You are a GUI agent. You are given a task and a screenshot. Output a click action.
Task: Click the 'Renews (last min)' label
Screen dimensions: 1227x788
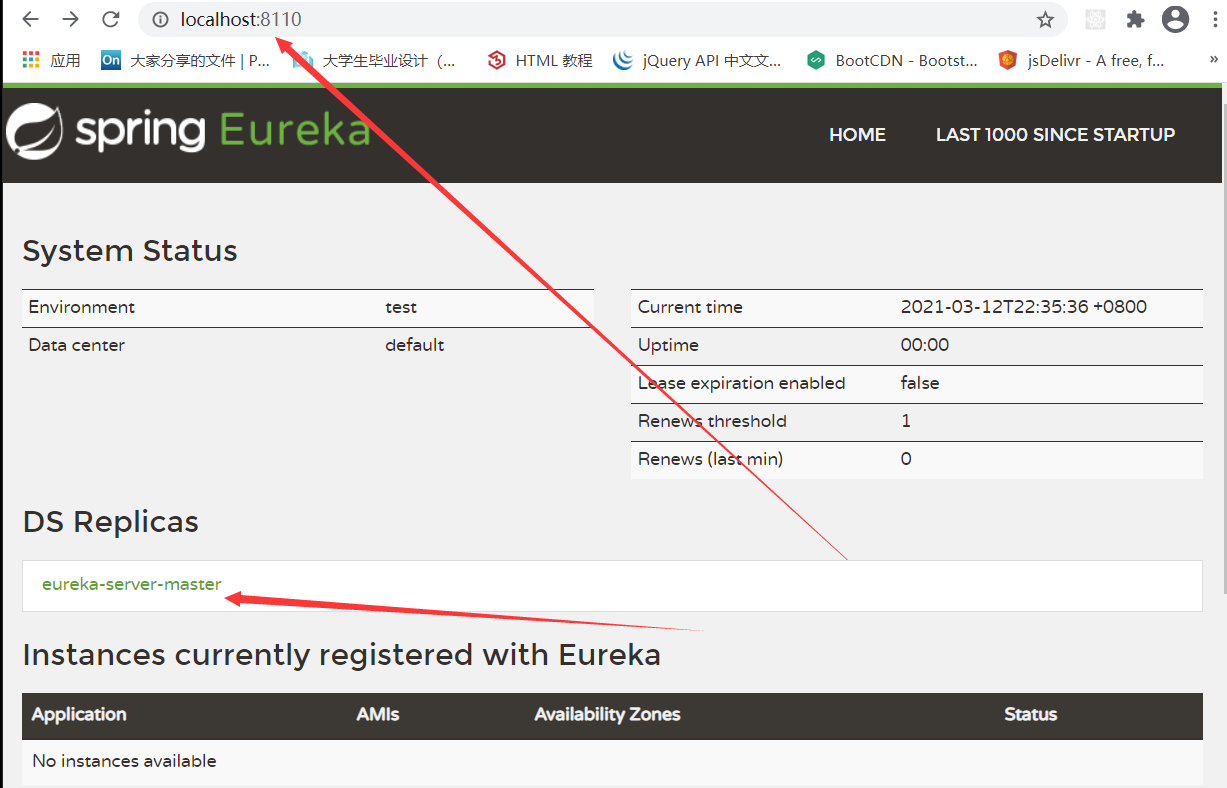pyautogui.click(x=710, y=459)
